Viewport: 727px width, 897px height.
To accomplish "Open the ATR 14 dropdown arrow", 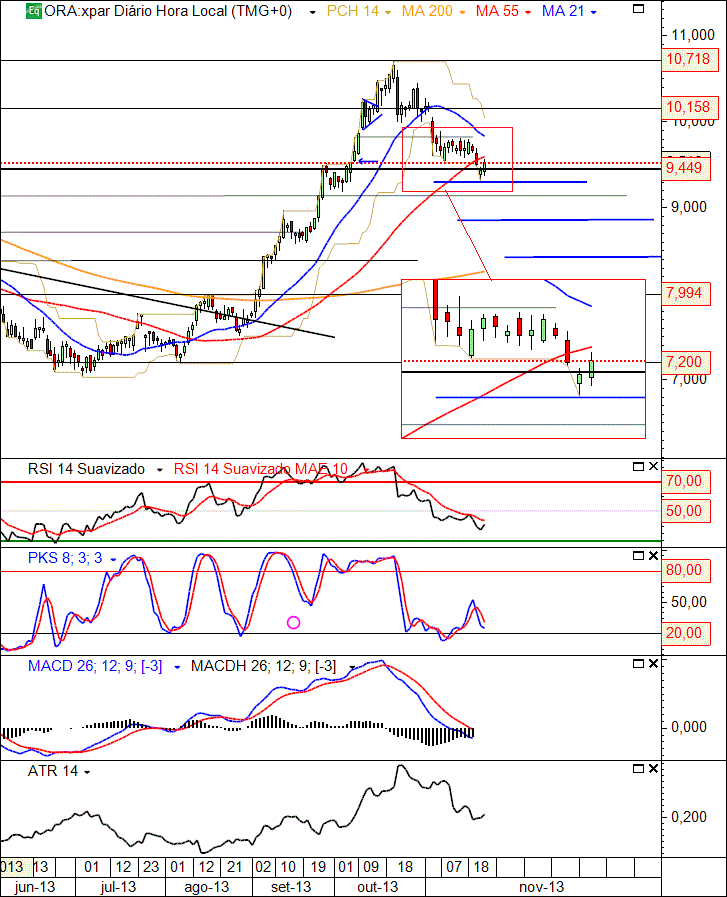I will click(x=87, y=772).
